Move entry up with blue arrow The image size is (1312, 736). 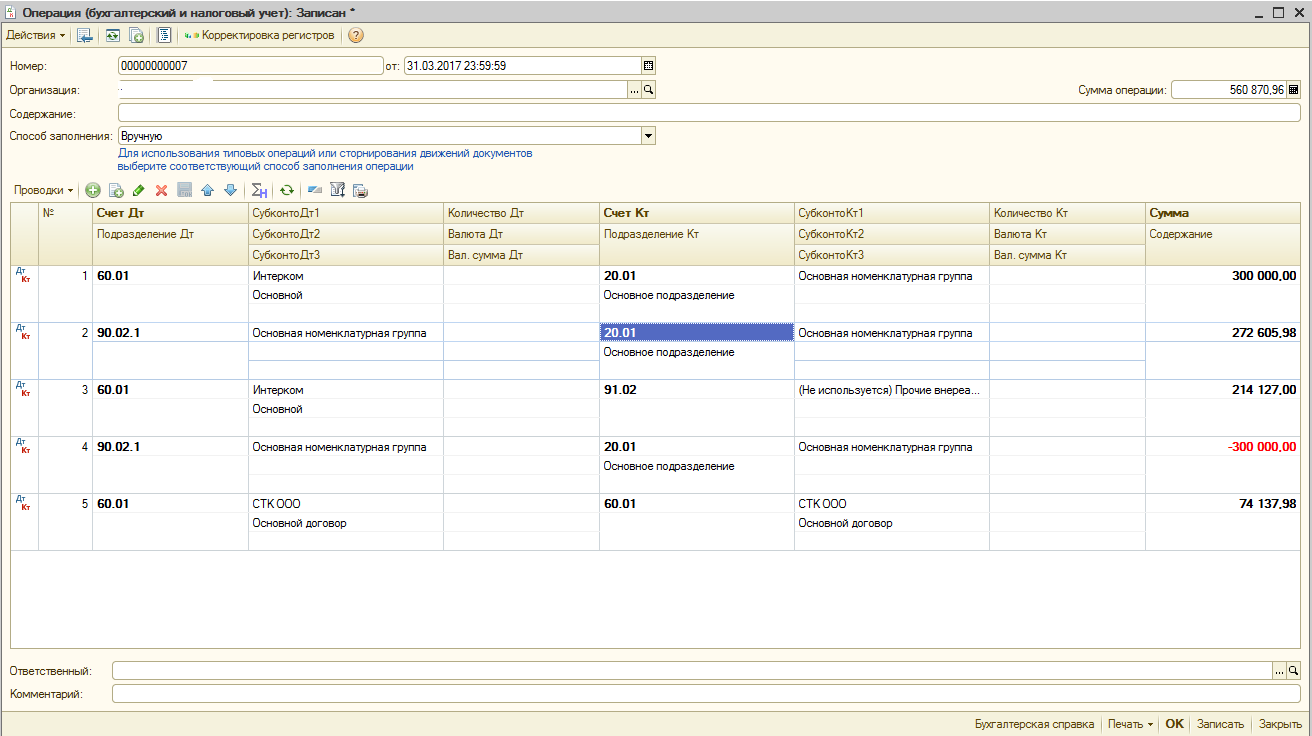tap(207, 190)
